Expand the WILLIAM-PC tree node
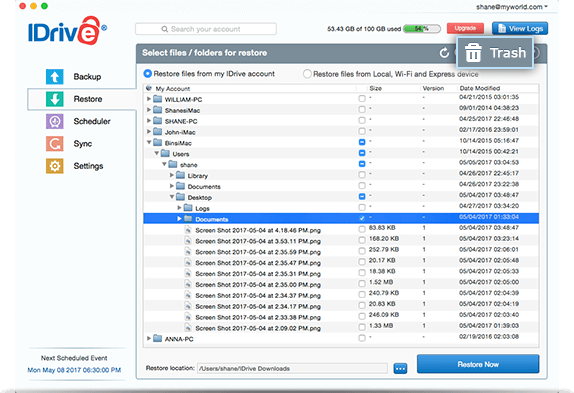 pyautogui.click(x=149, y=99)
